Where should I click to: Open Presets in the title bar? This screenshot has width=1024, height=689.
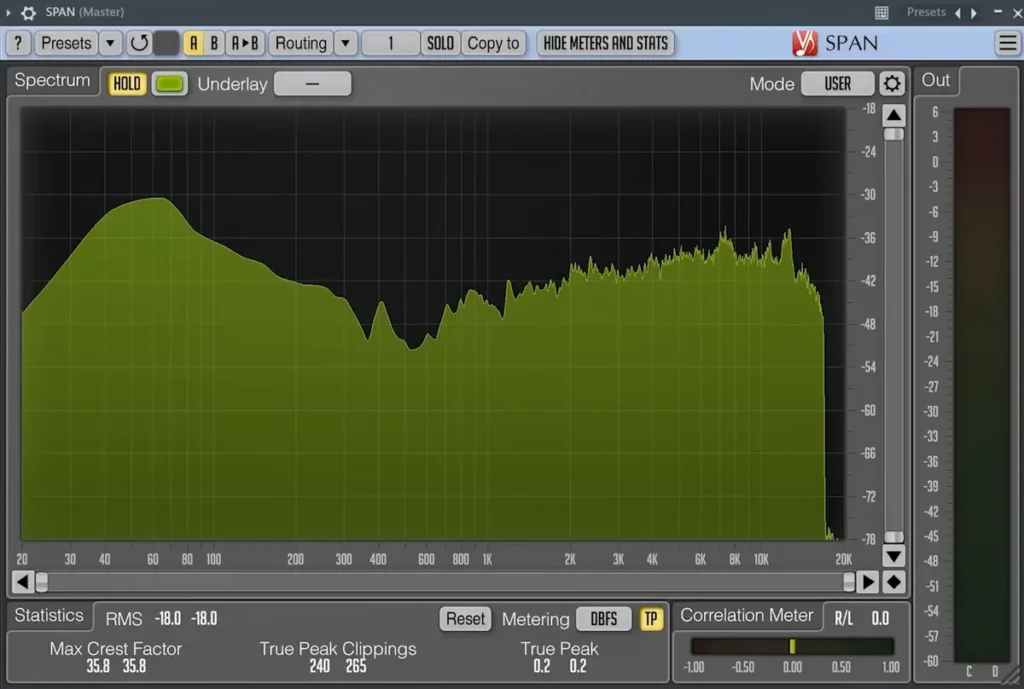pos(926,12)
